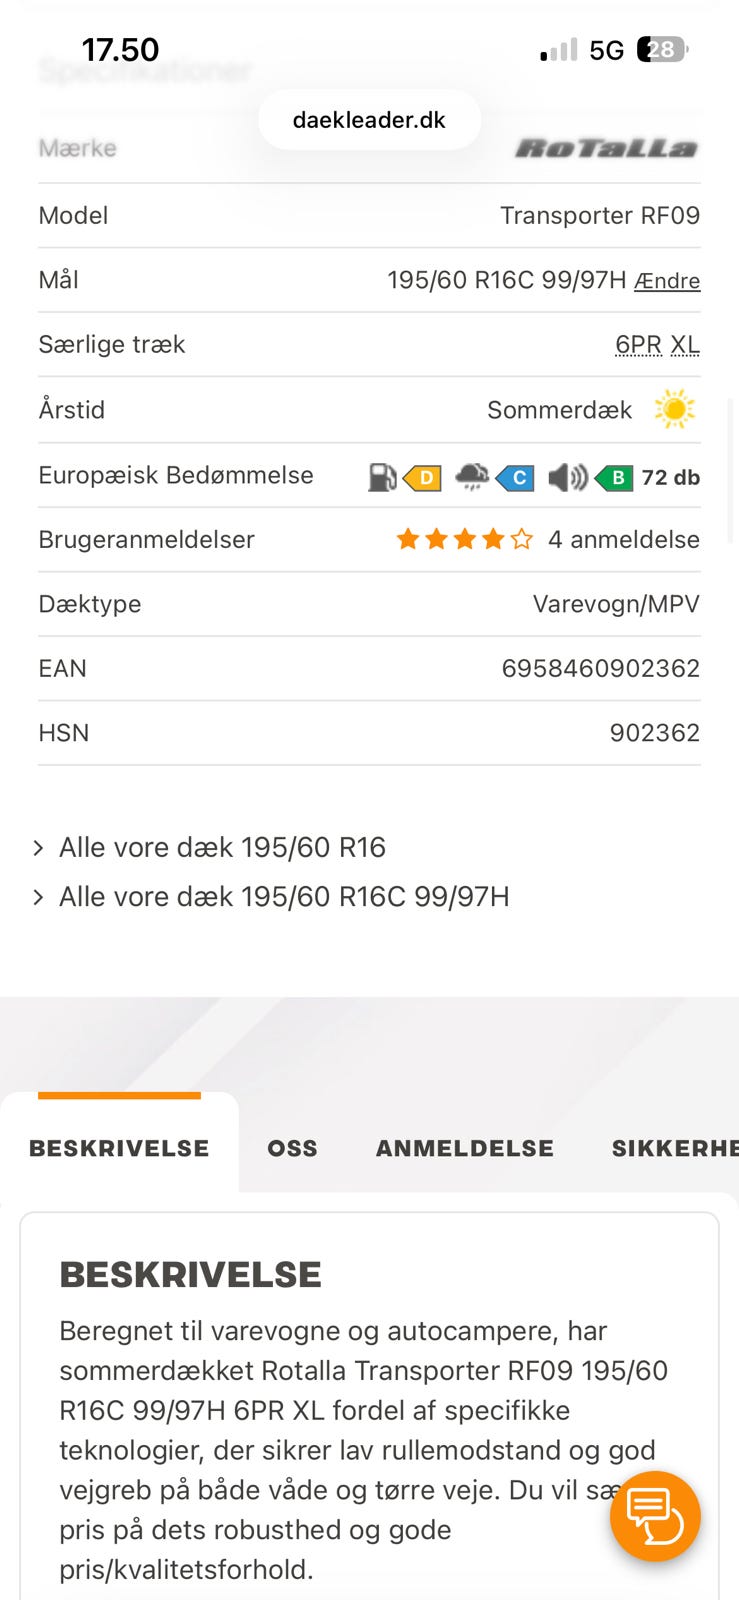Click the Sommerdæk sun icon
The image size is (739, 1600).
tap(676, 409)
